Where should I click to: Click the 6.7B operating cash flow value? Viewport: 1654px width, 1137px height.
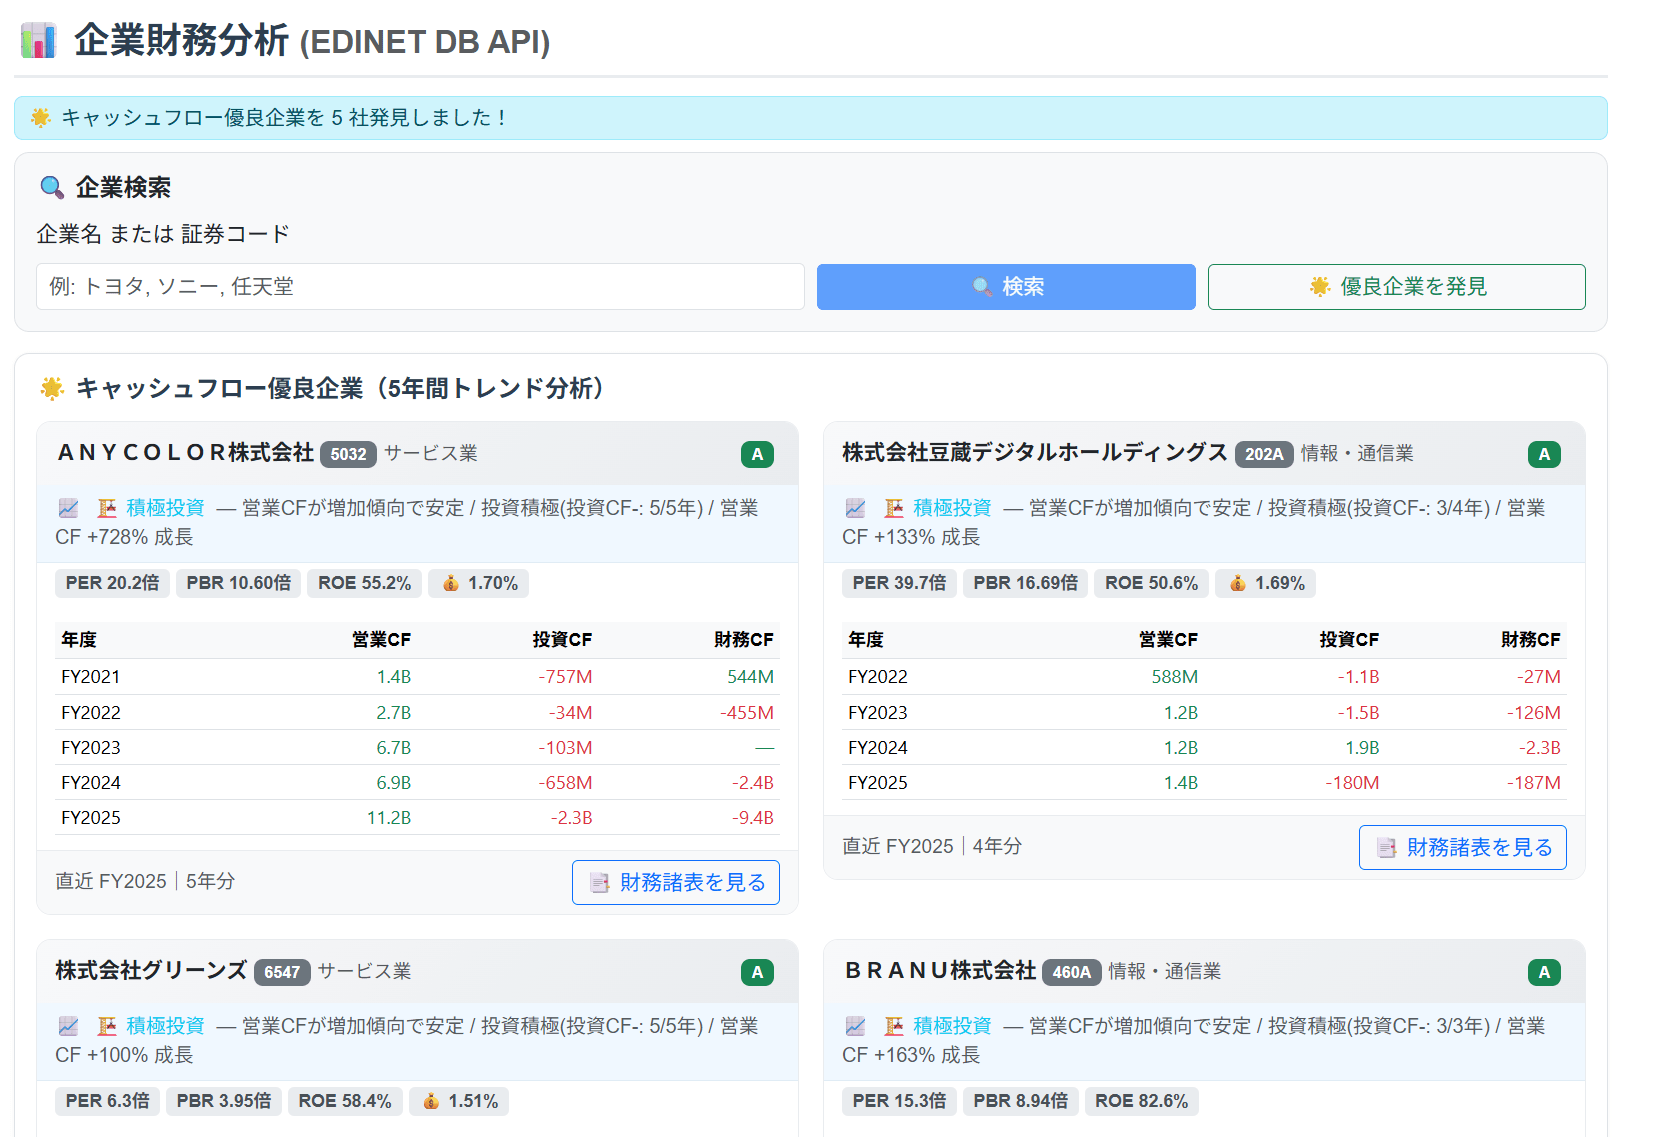point(394,748)
